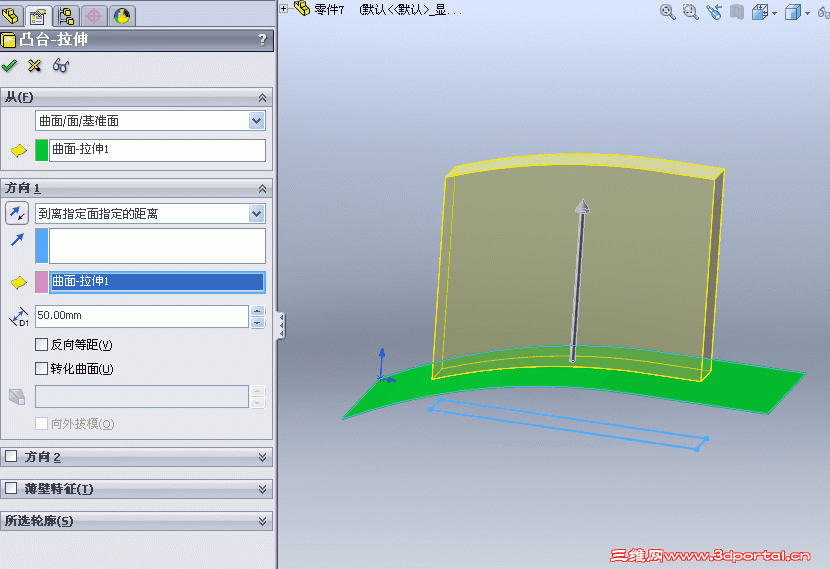Enable the 反向等距 checkbox

(x=41, y=345)
